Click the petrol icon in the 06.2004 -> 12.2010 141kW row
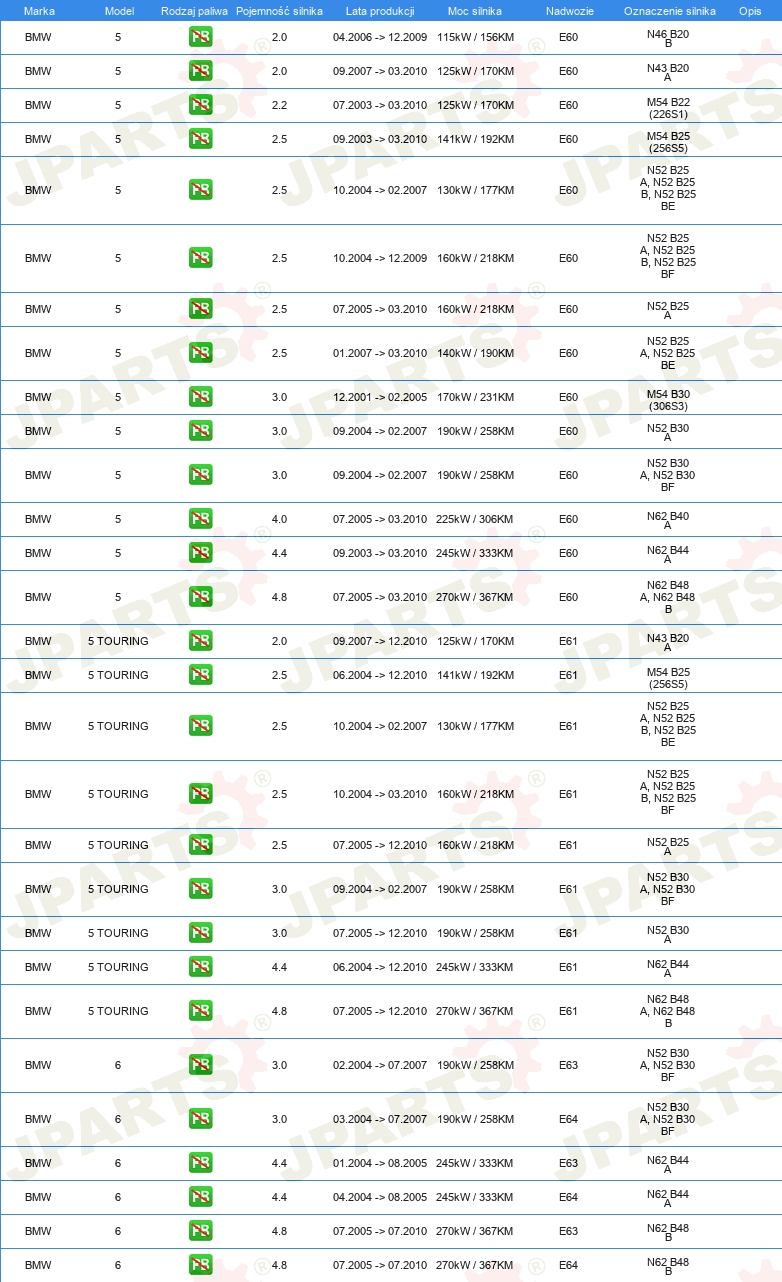This screenshot has height=1282, width=782. [200, 675]
